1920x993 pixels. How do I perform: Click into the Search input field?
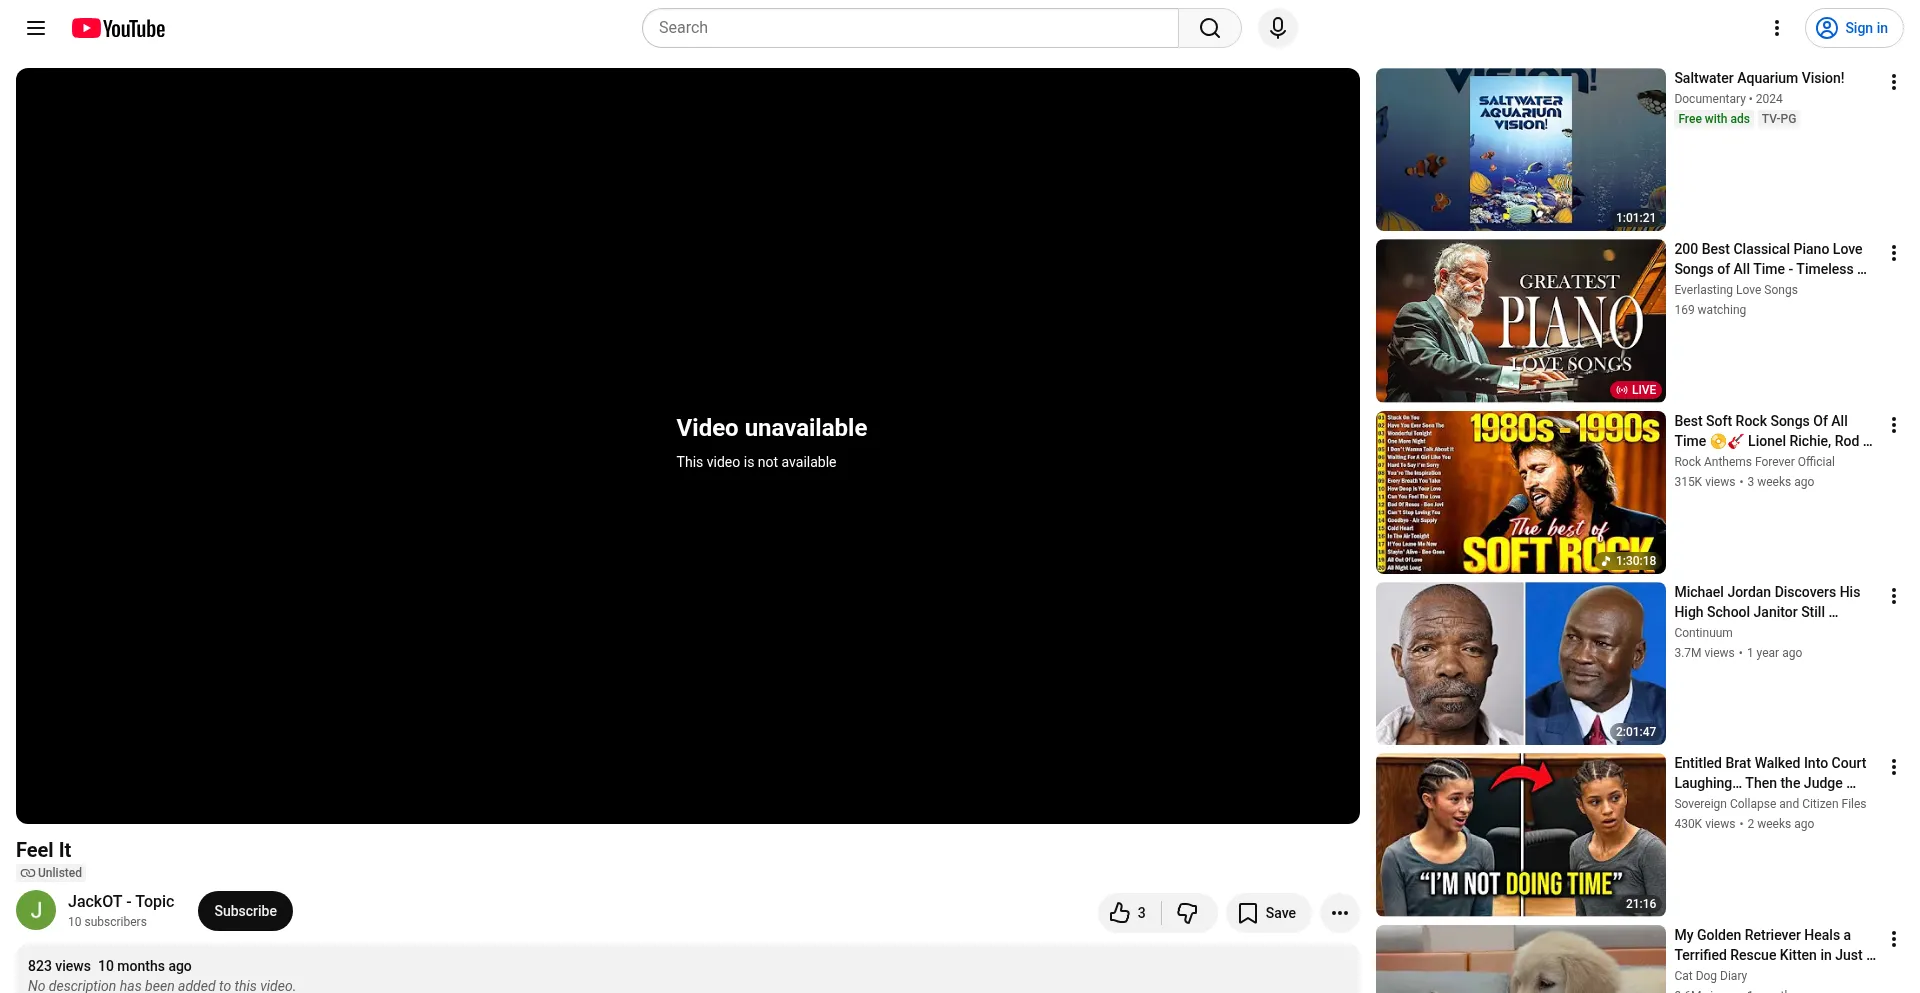(x=910, y=28)
